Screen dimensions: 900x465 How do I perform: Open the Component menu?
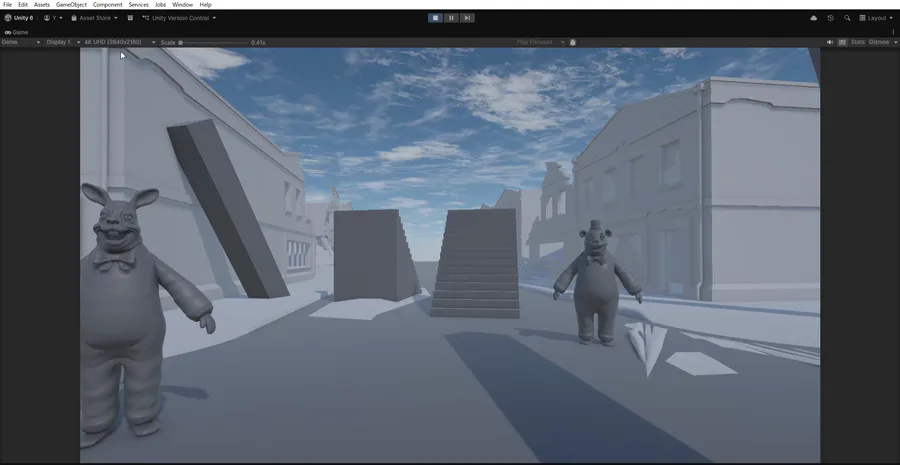(107, 5)
